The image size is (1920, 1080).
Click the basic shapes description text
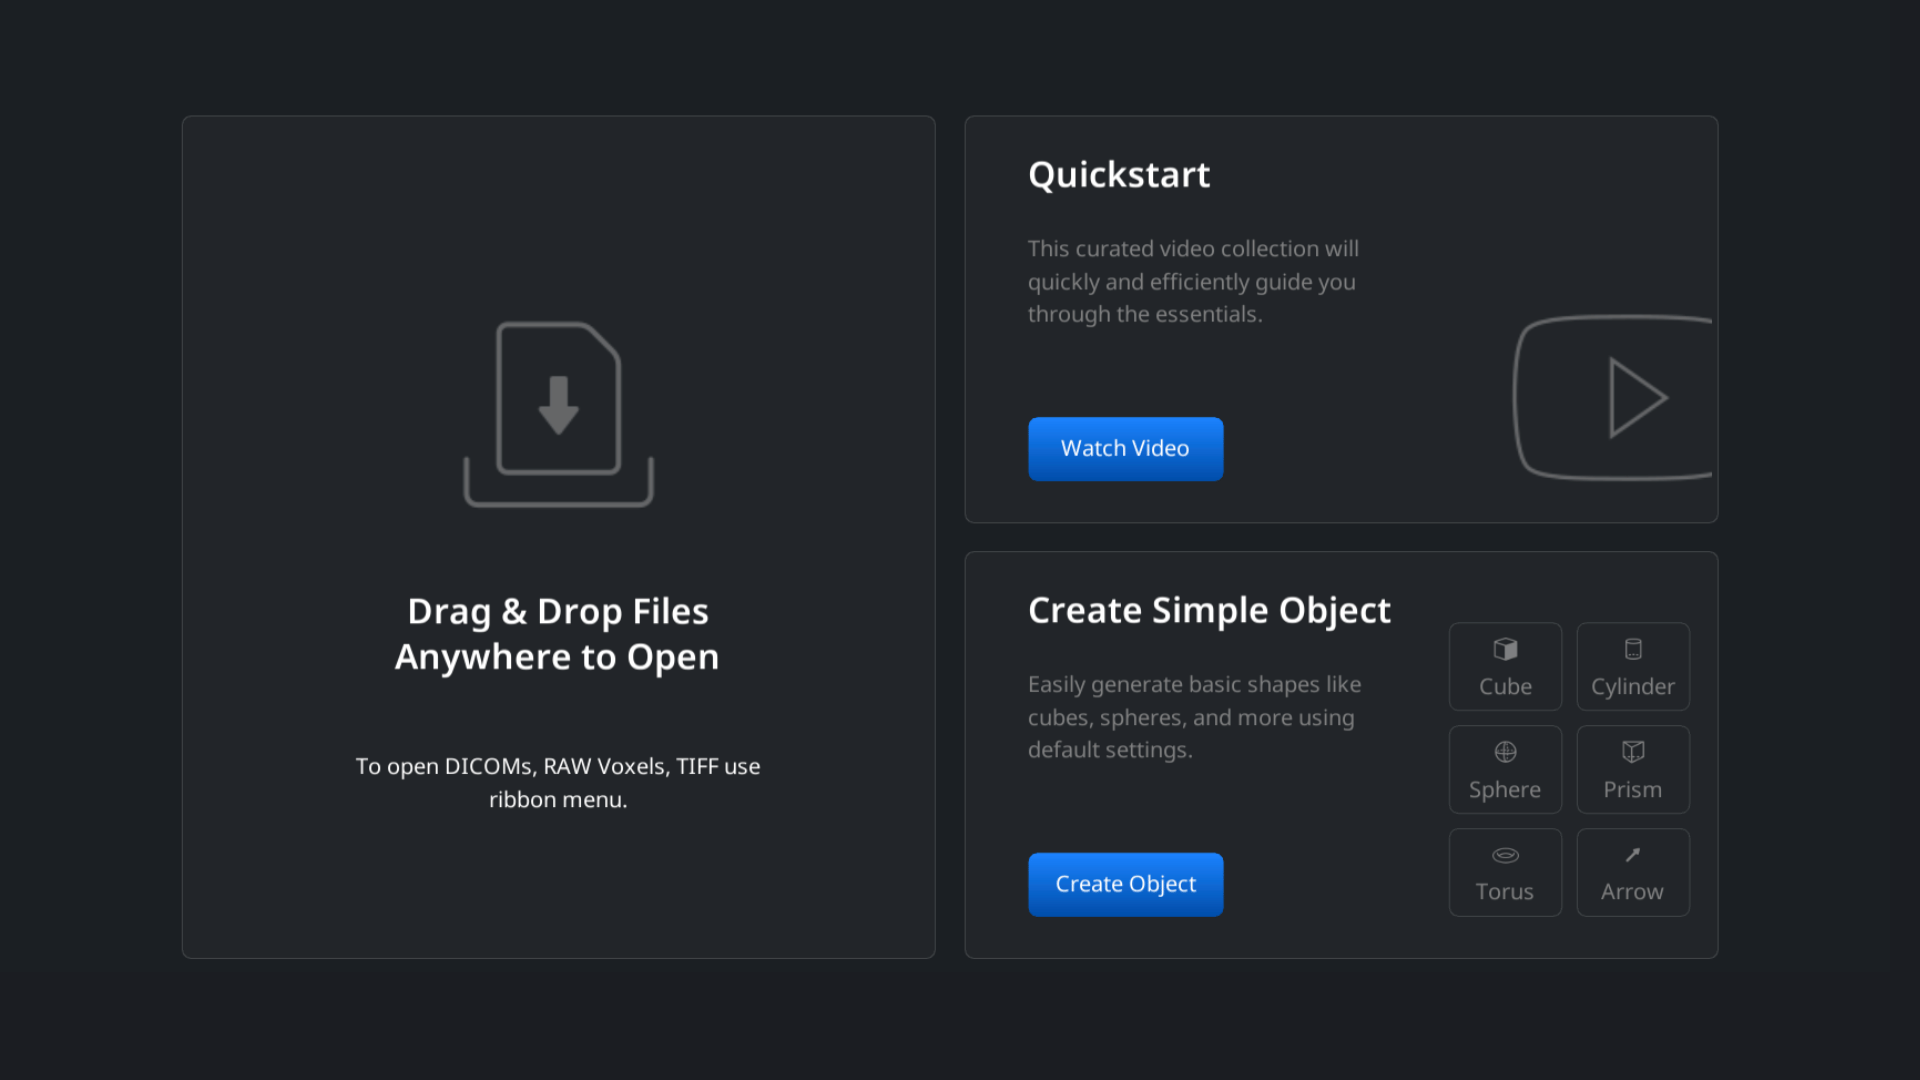point(1194,717)
